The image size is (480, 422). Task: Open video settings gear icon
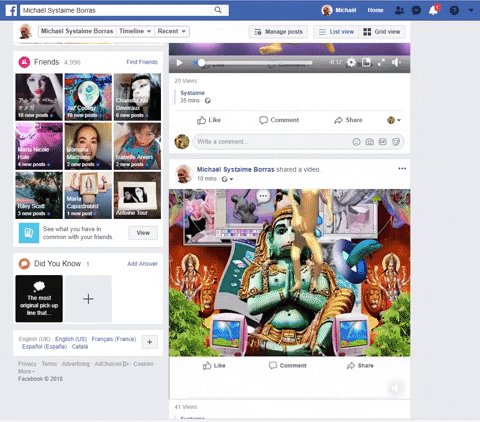(351, 62)
